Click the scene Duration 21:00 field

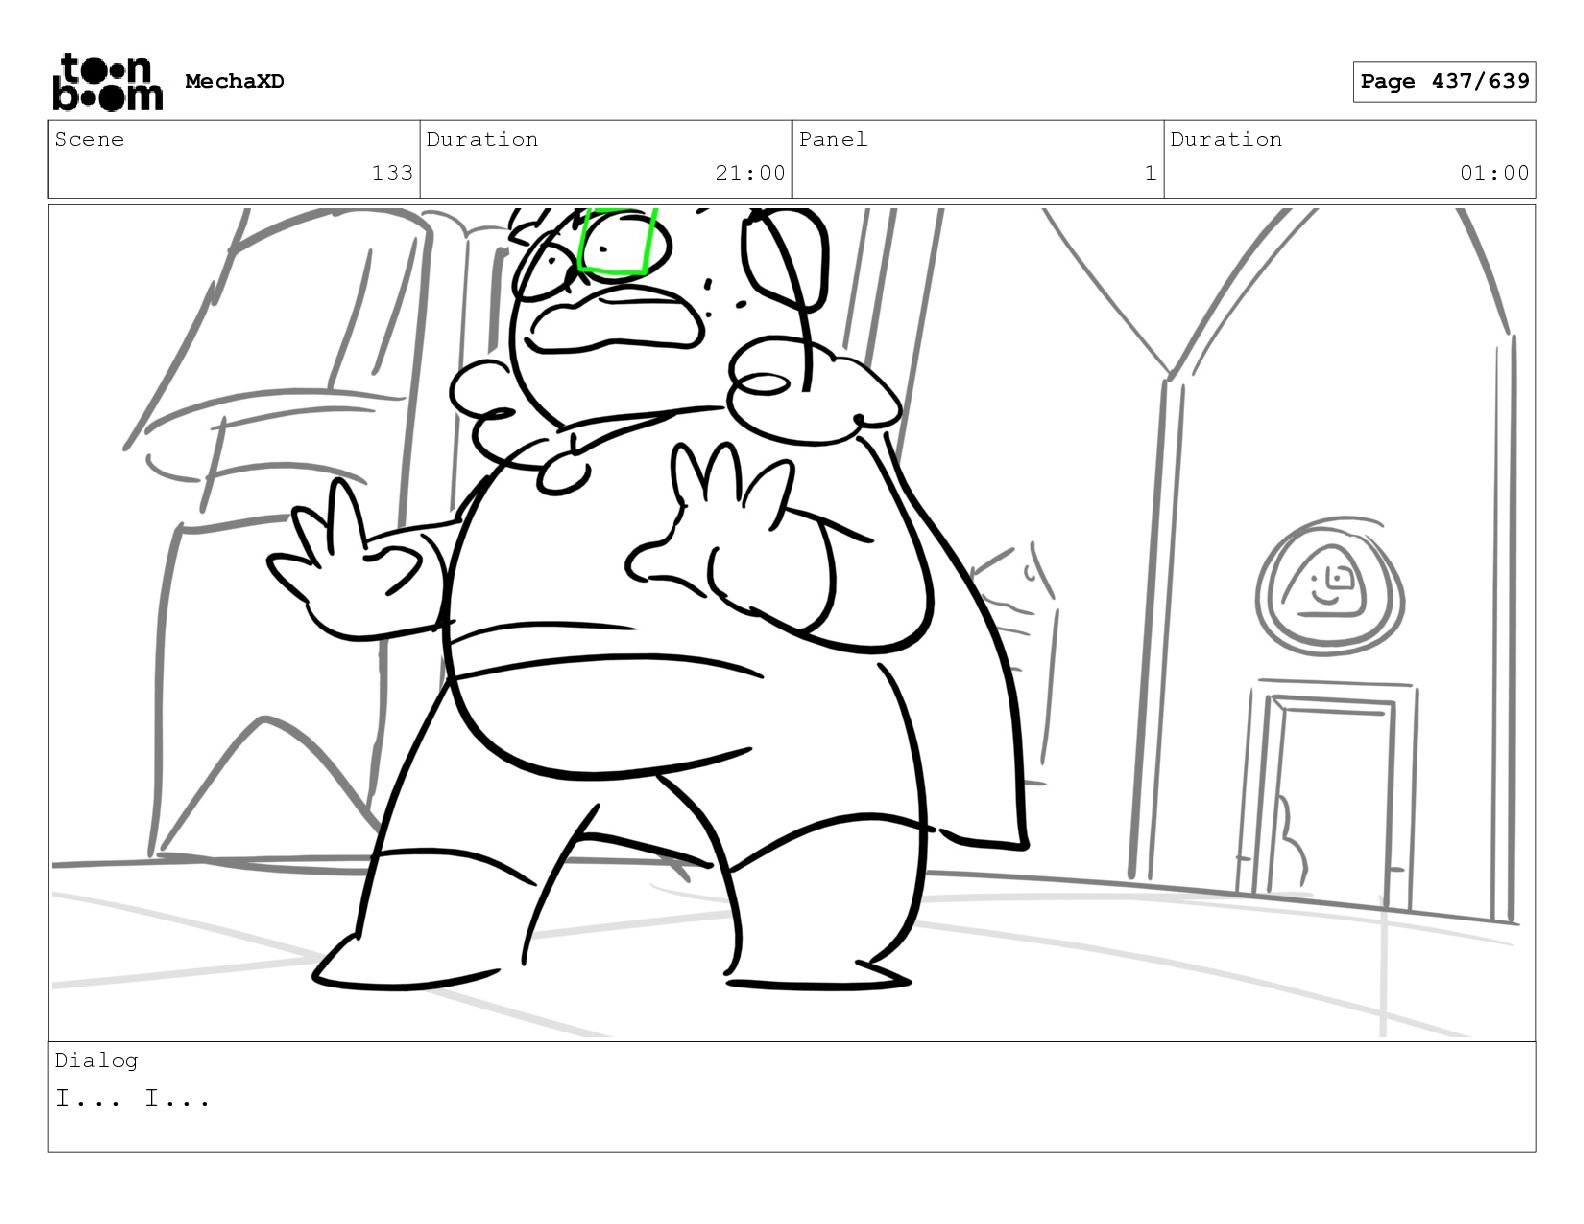(x=606, y=159)
